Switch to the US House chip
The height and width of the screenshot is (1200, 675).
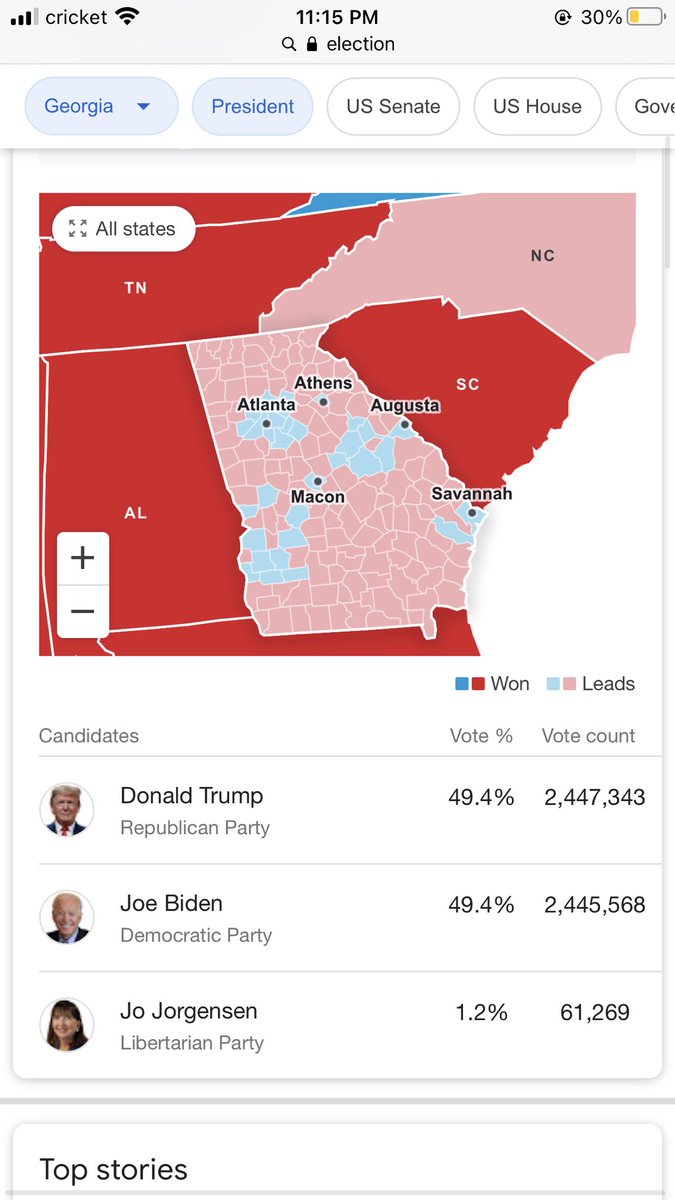pos(537,106)
